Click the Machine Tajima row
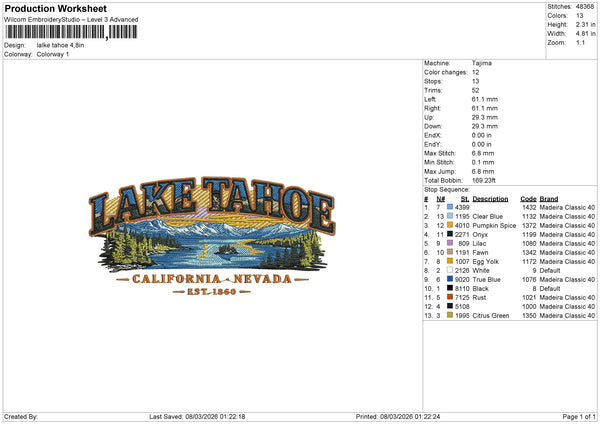The image size is (600, 424). click(460, 63)
